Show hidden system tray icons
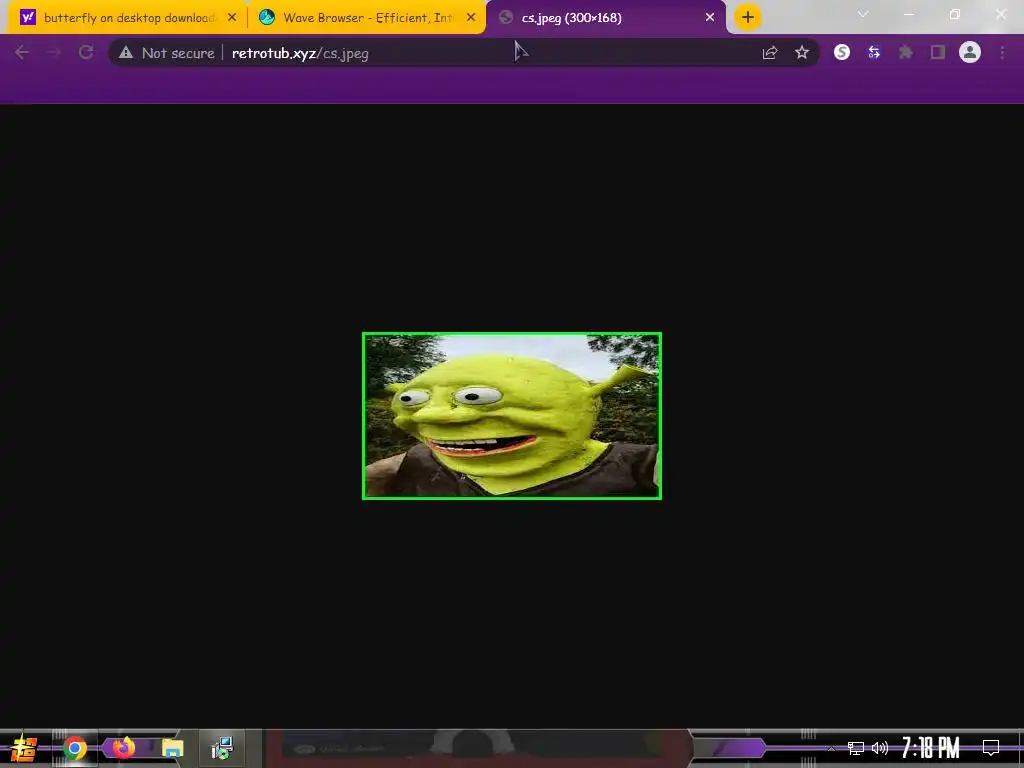Viewport: 1024px width, 768px height. coord(831,748)
